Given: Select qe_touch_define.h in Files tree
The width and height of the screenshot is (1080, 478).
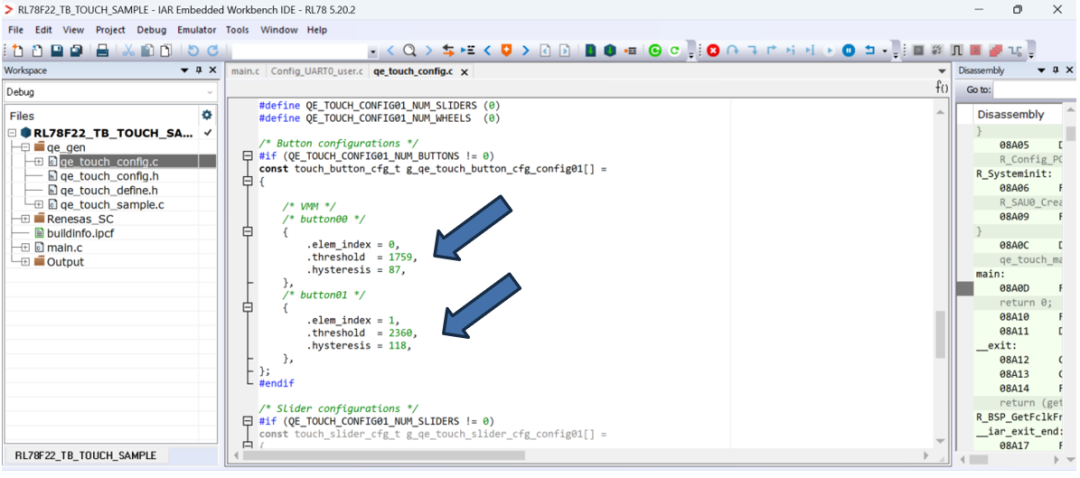Looking at the screenshot, I should 108,190.
